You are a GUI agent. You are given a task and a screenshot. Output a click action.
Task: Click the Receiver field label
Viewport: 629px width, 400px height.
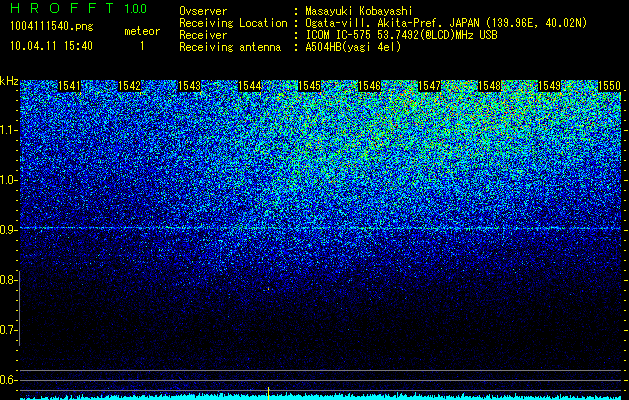click(x=203, y=35)
